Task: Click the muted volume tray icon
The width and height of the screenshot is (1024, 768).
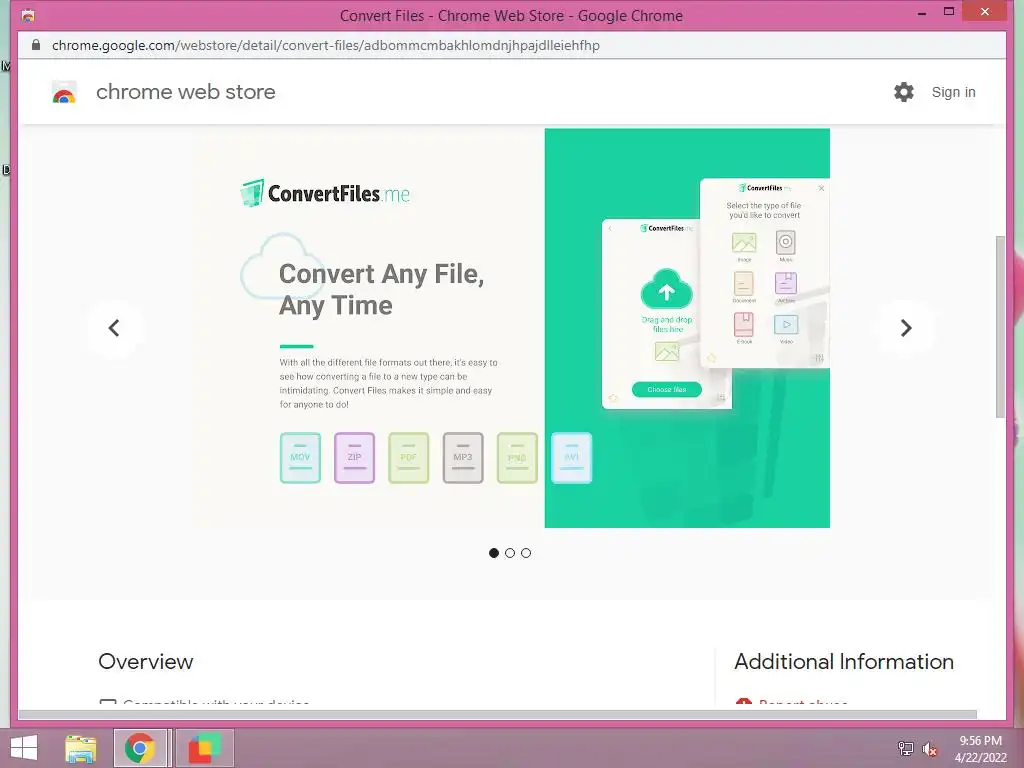Action: [x=929, y=748]
